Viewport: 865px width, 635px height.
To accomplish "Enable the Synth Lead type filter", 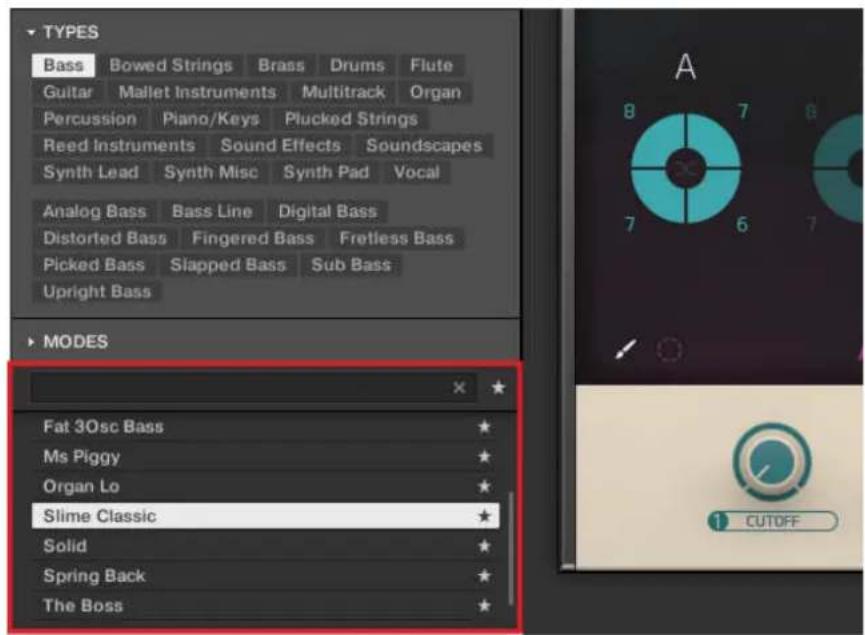I will tap(90, 172).
